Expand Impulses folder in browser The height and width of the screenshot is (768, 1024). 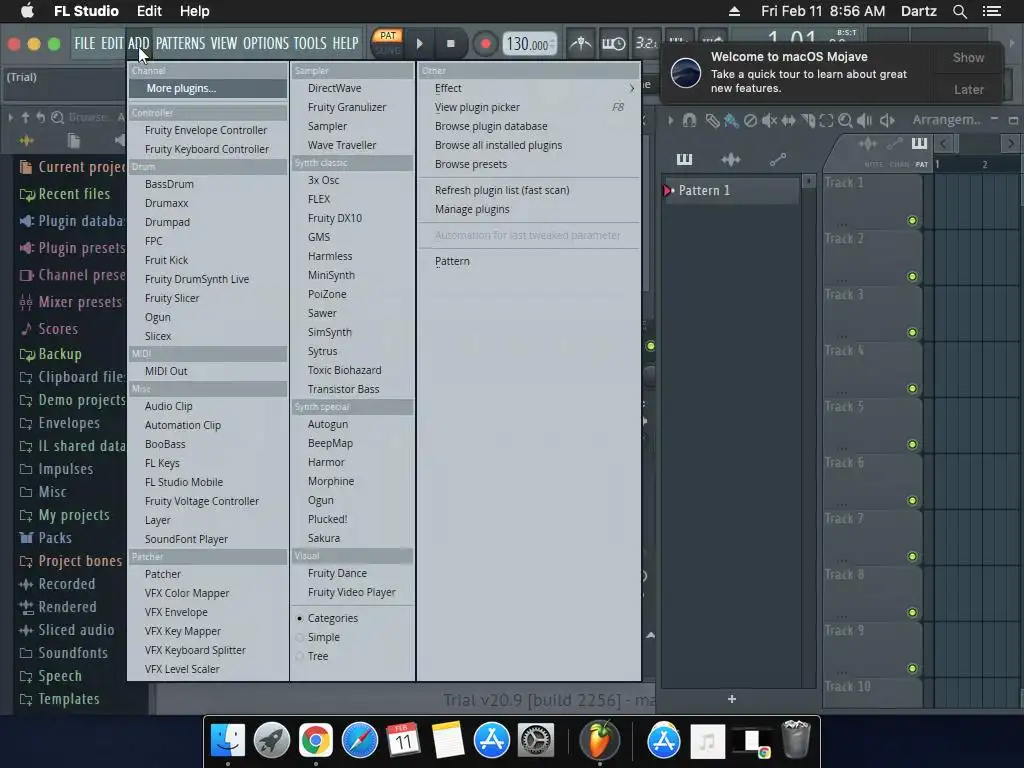coord(56,469)
